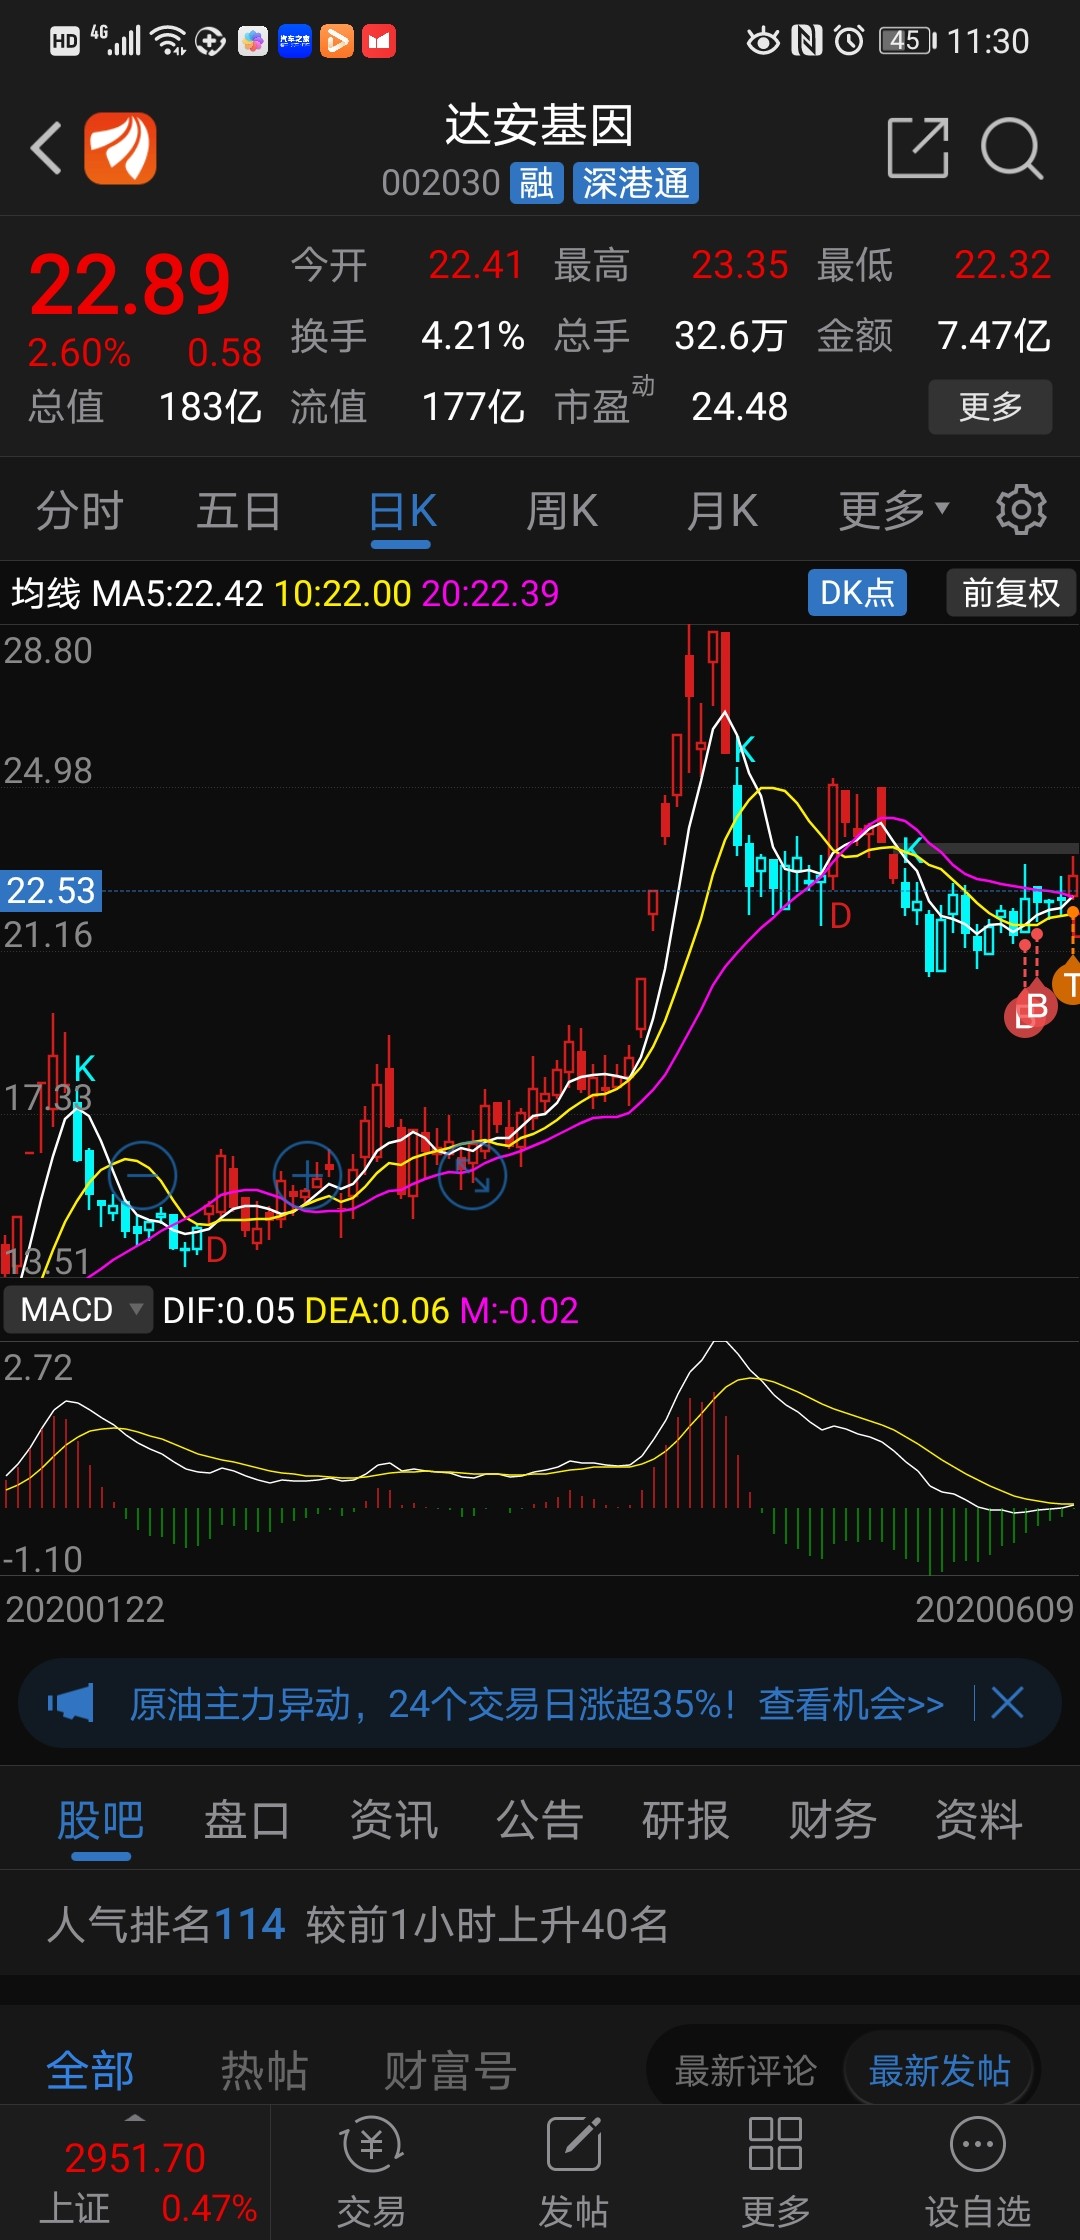Tap the stock name 达安基因
Image resolution: width=1080 pixels, height=2240 pixels.
coord(539,125)
